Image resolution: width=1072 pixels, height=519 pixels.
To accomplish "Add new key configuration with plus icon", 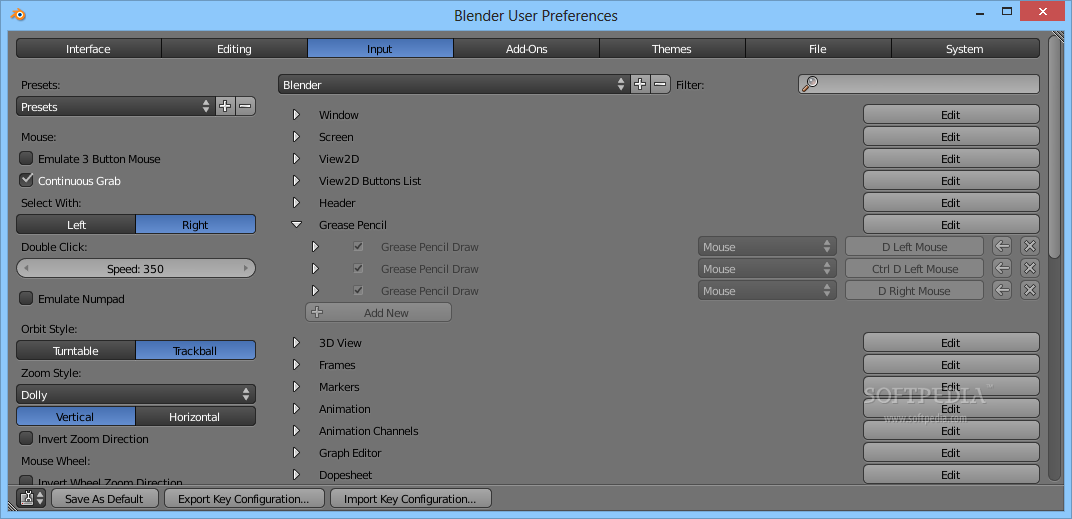I will (640, 85).
